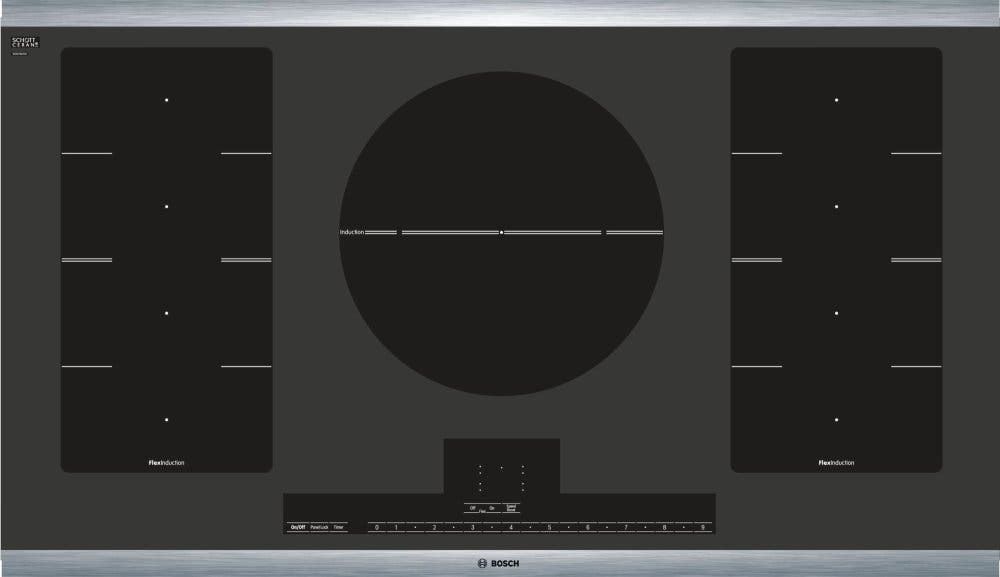Click the Bosch logo on trim
Screen dimensions: 1000x577
point(499,564)
